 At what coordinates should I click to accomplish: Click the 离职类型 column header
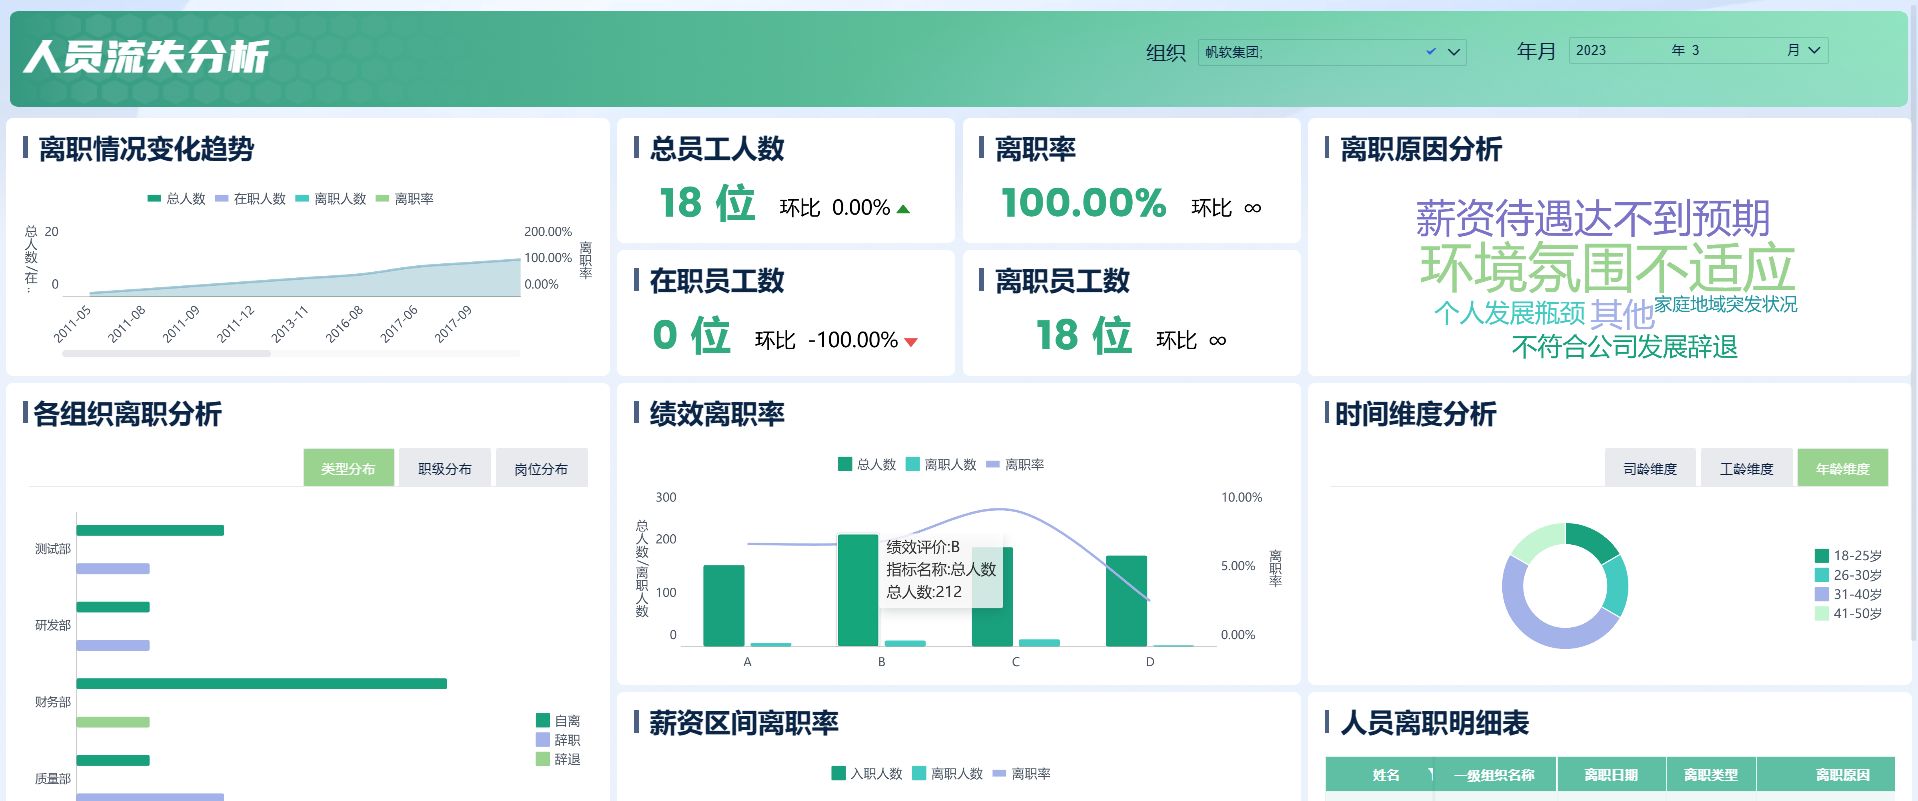[1711, 775]
